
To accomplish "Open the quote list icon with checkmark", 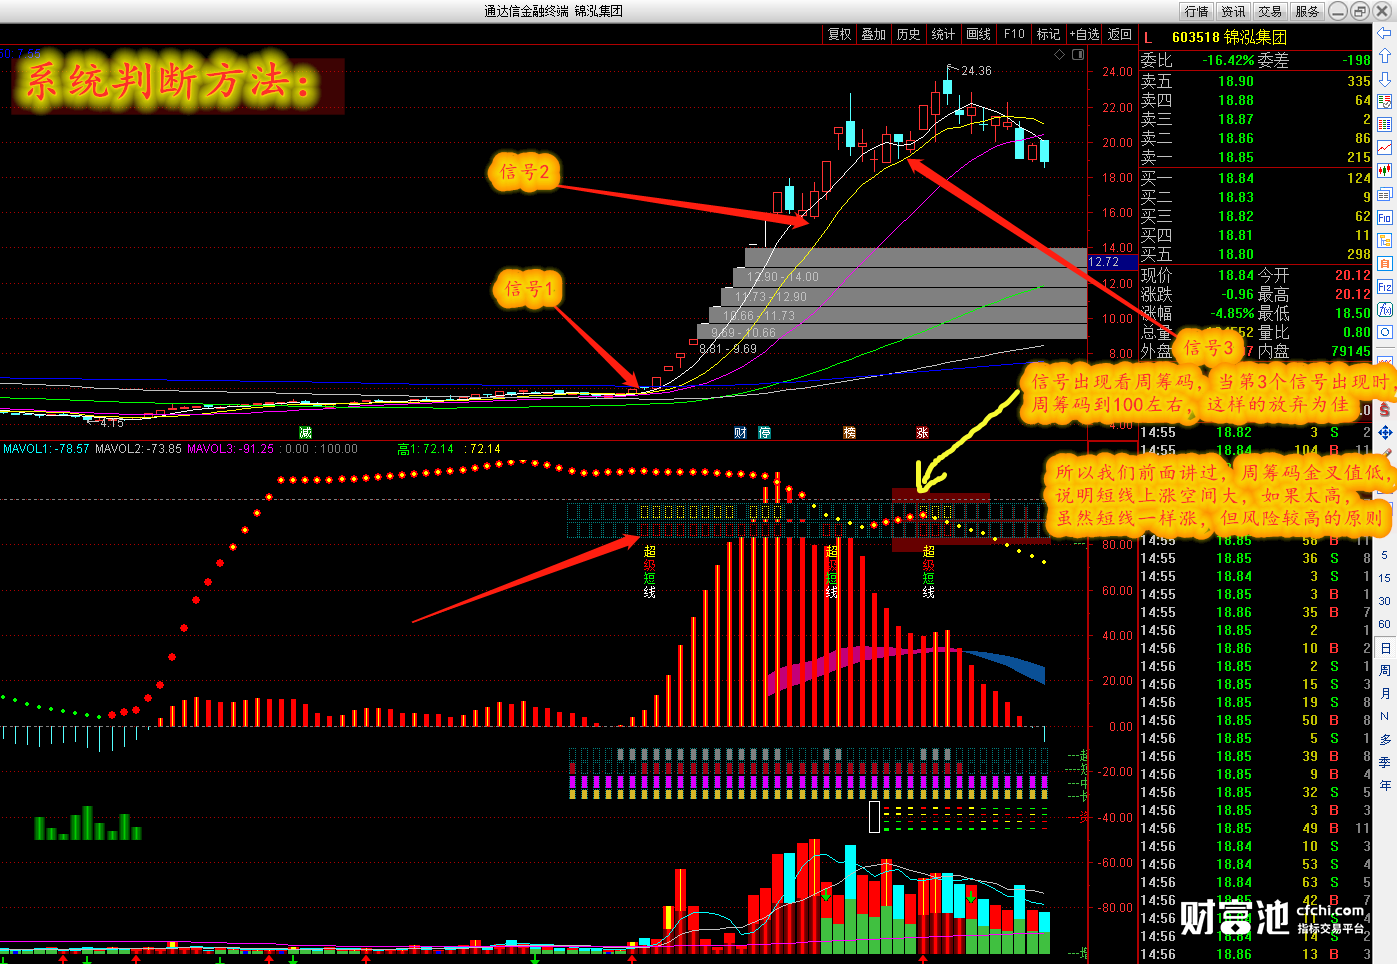I will [1385, 101].
